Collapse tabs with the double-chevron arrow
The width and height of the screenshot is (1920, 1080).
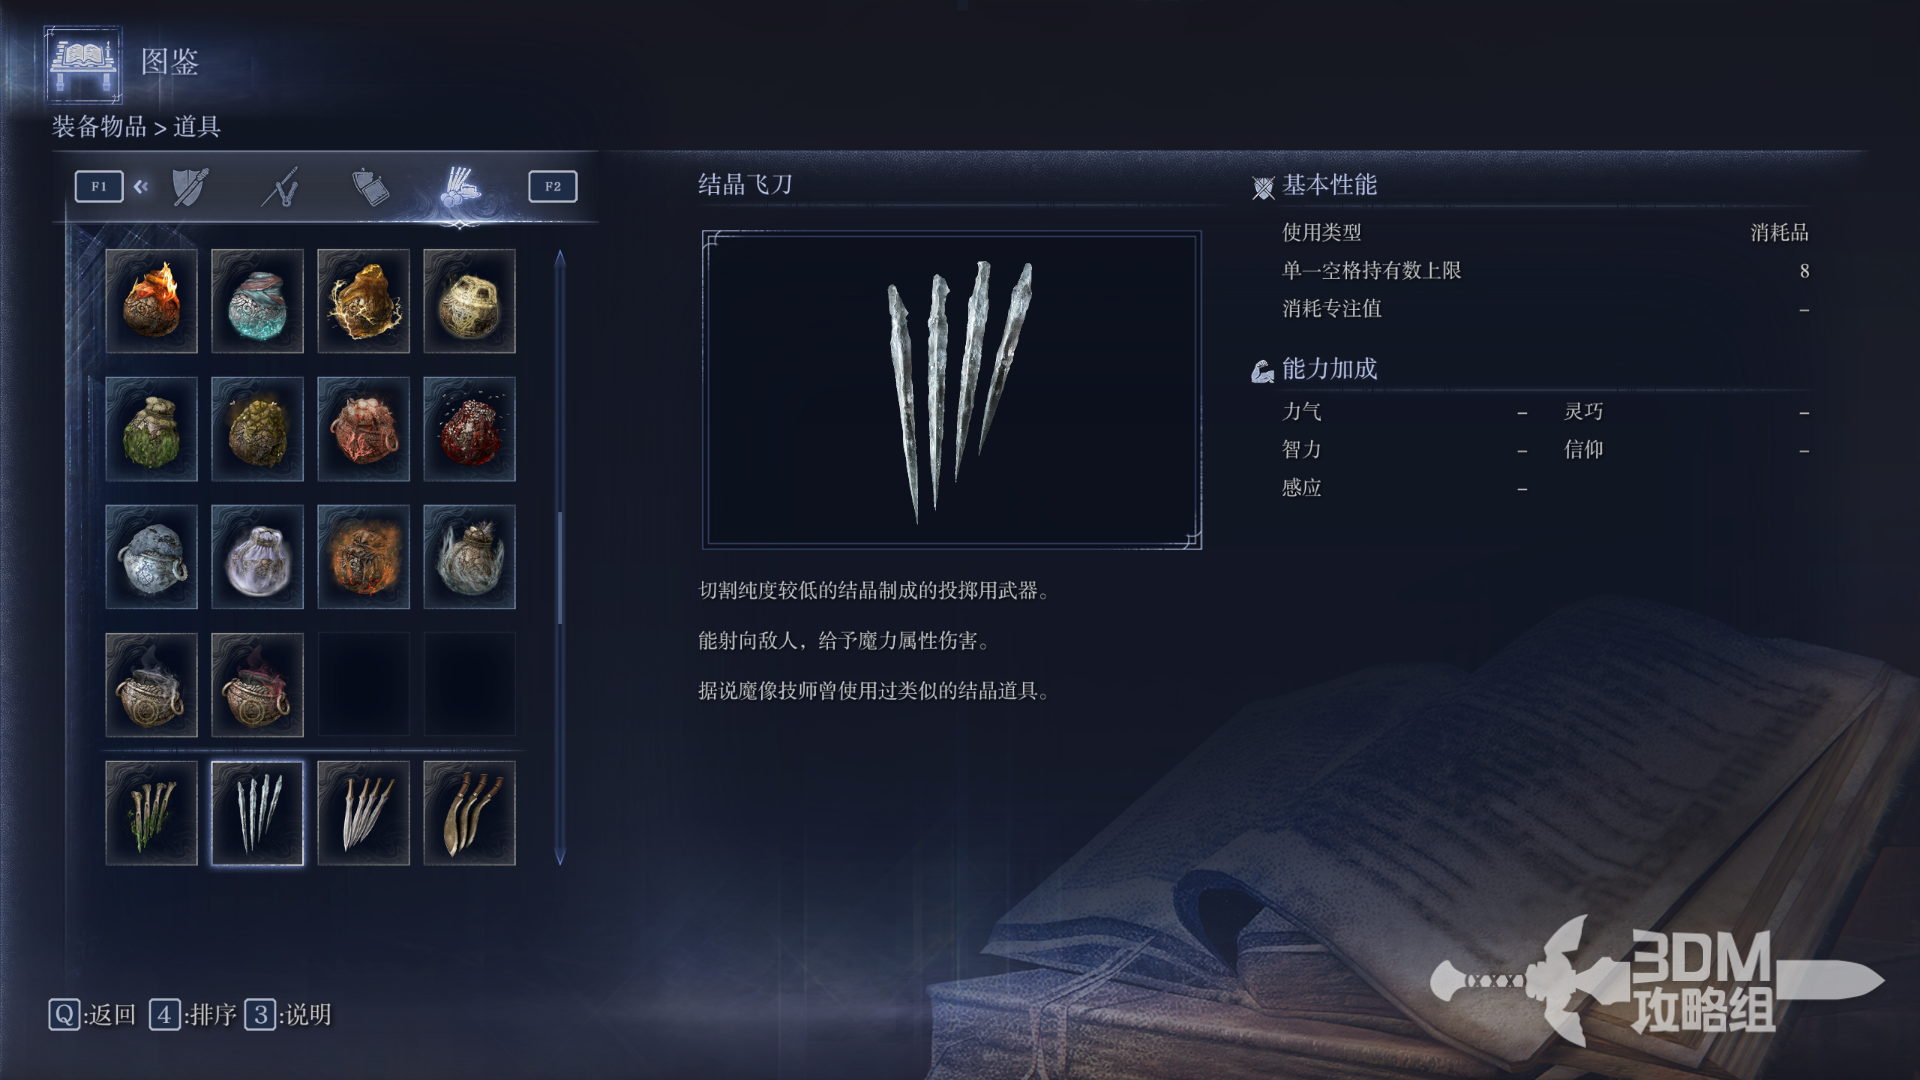pyautogui.click(x=141, y=186)
